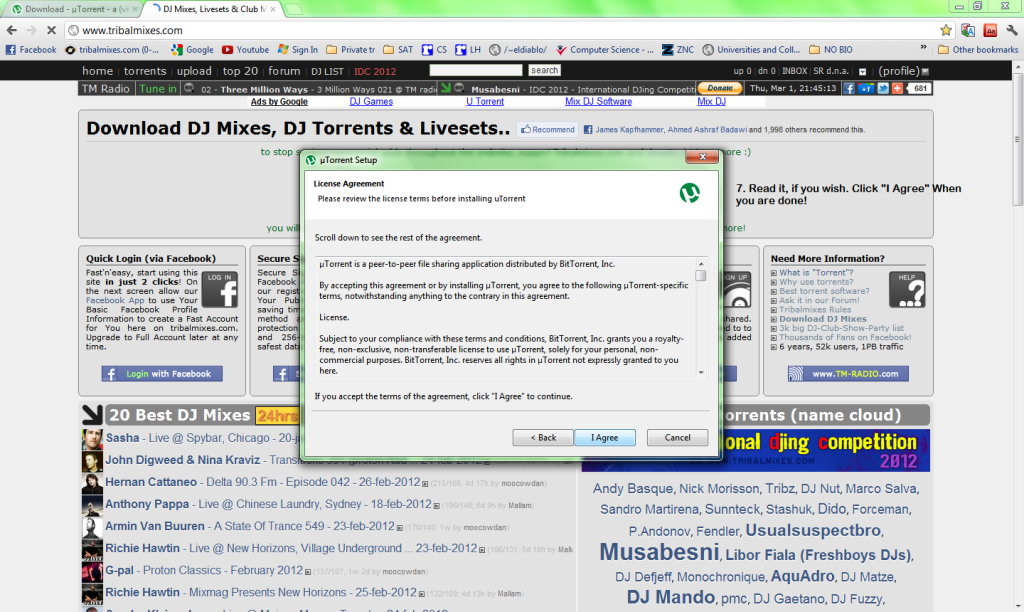The height and width of the screenshot is (612, 1024).
Task: Click Cancel in the µTorrent Setup dialog
Action: (677, 438)
